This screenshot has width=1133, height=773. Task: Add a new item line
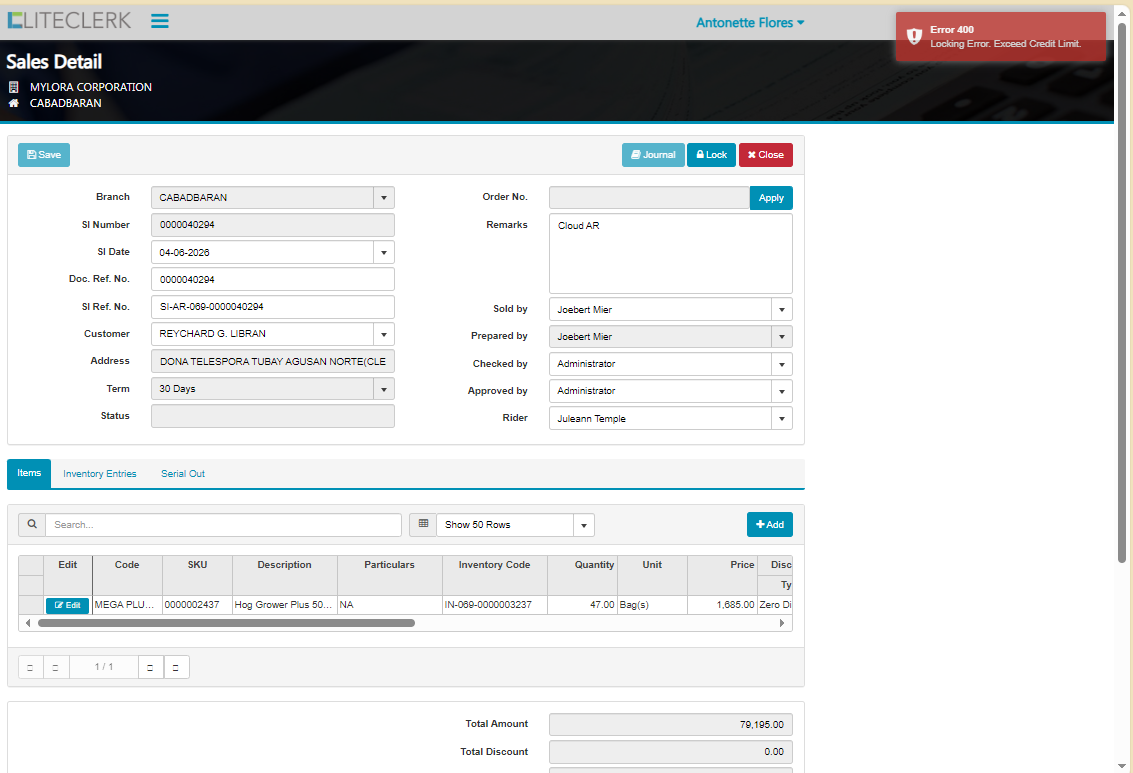(769, 524)
